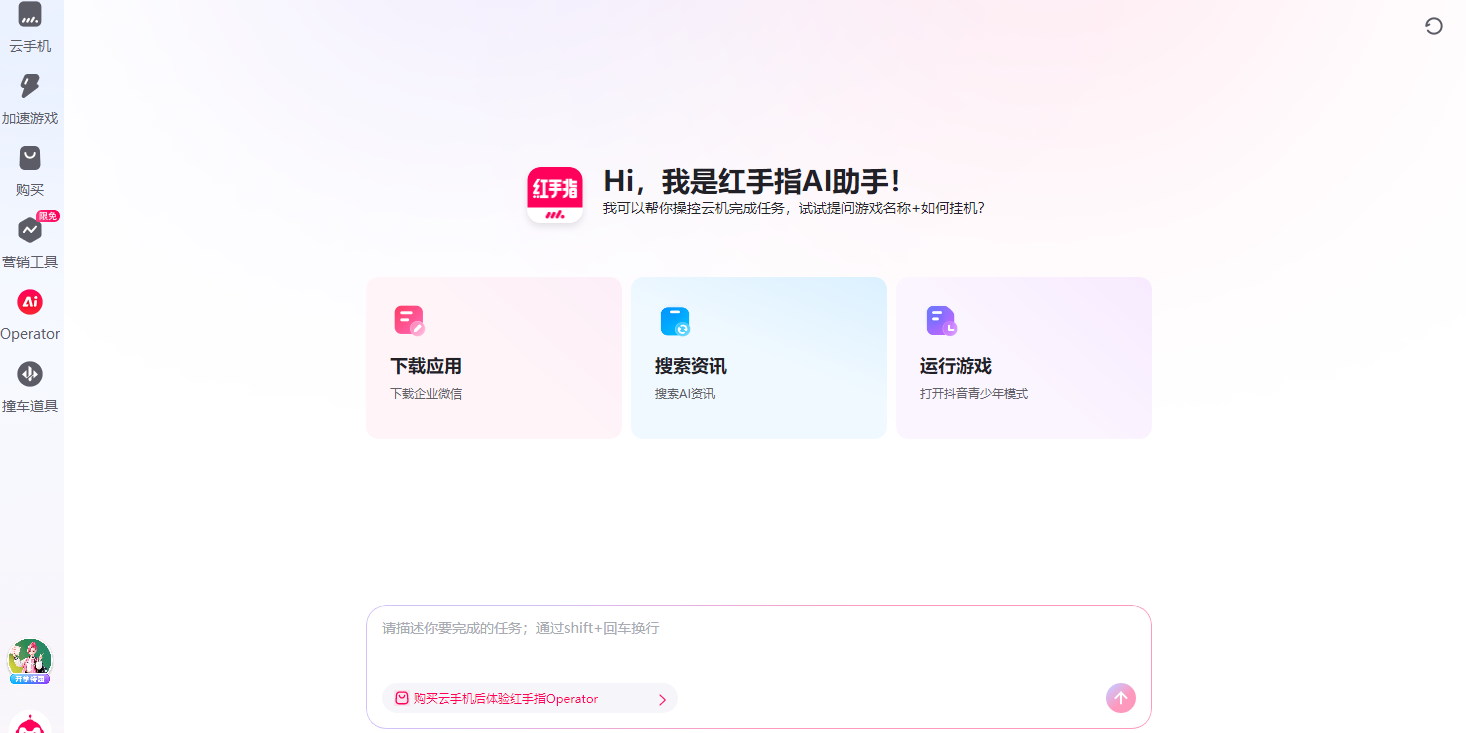Click the 打开抖音青少年模式 suggestion text

tap(974, 394)
